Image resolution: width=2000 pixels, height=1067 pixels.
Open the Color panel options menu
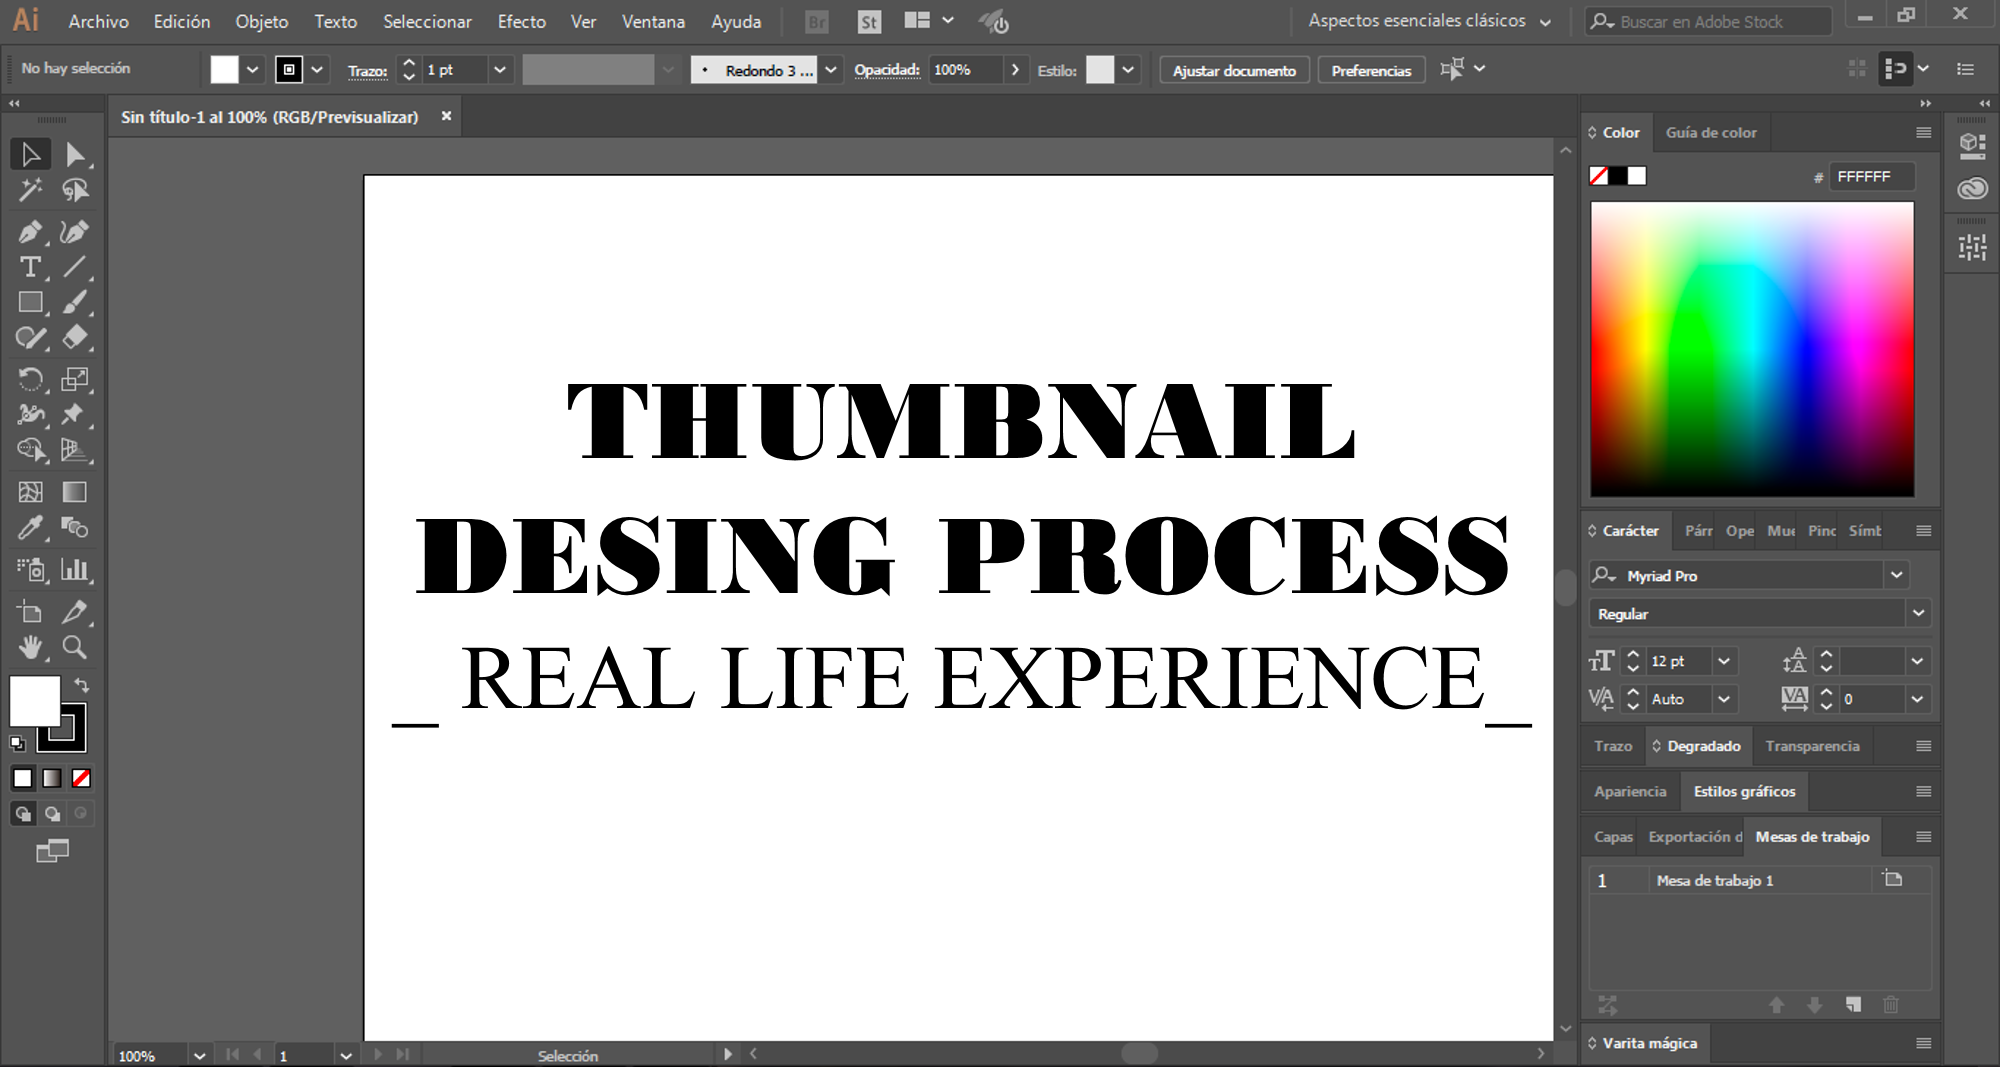[x=1923, y=132]
